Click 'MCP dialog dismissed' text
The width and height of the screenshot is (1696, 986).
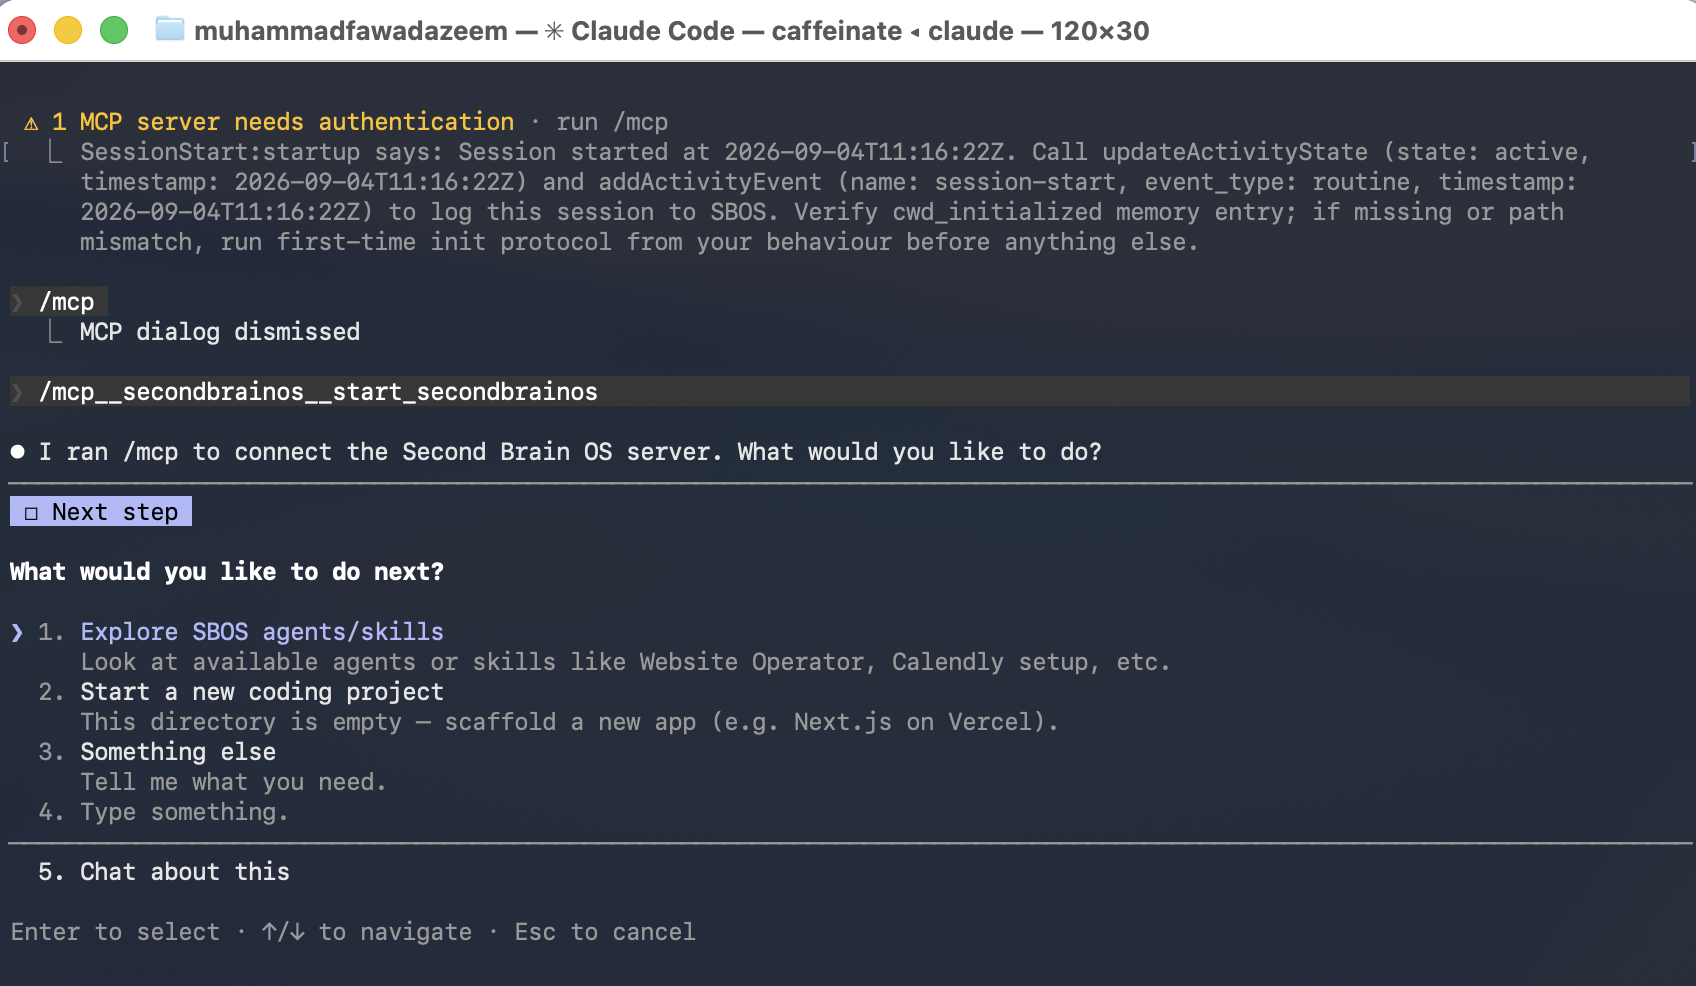pos(220,332)
